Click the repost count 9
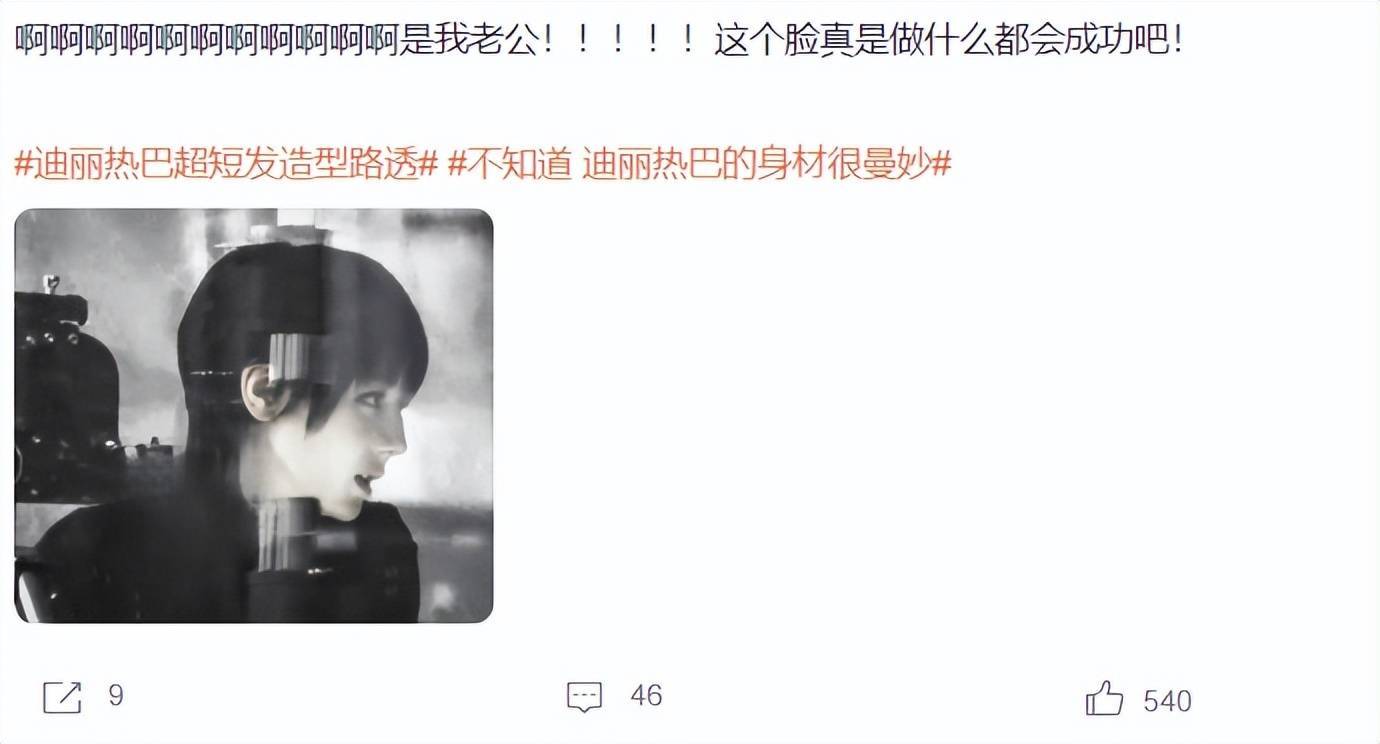The height and width of the screenshot is (744, 1380). [x=116, y=695]
